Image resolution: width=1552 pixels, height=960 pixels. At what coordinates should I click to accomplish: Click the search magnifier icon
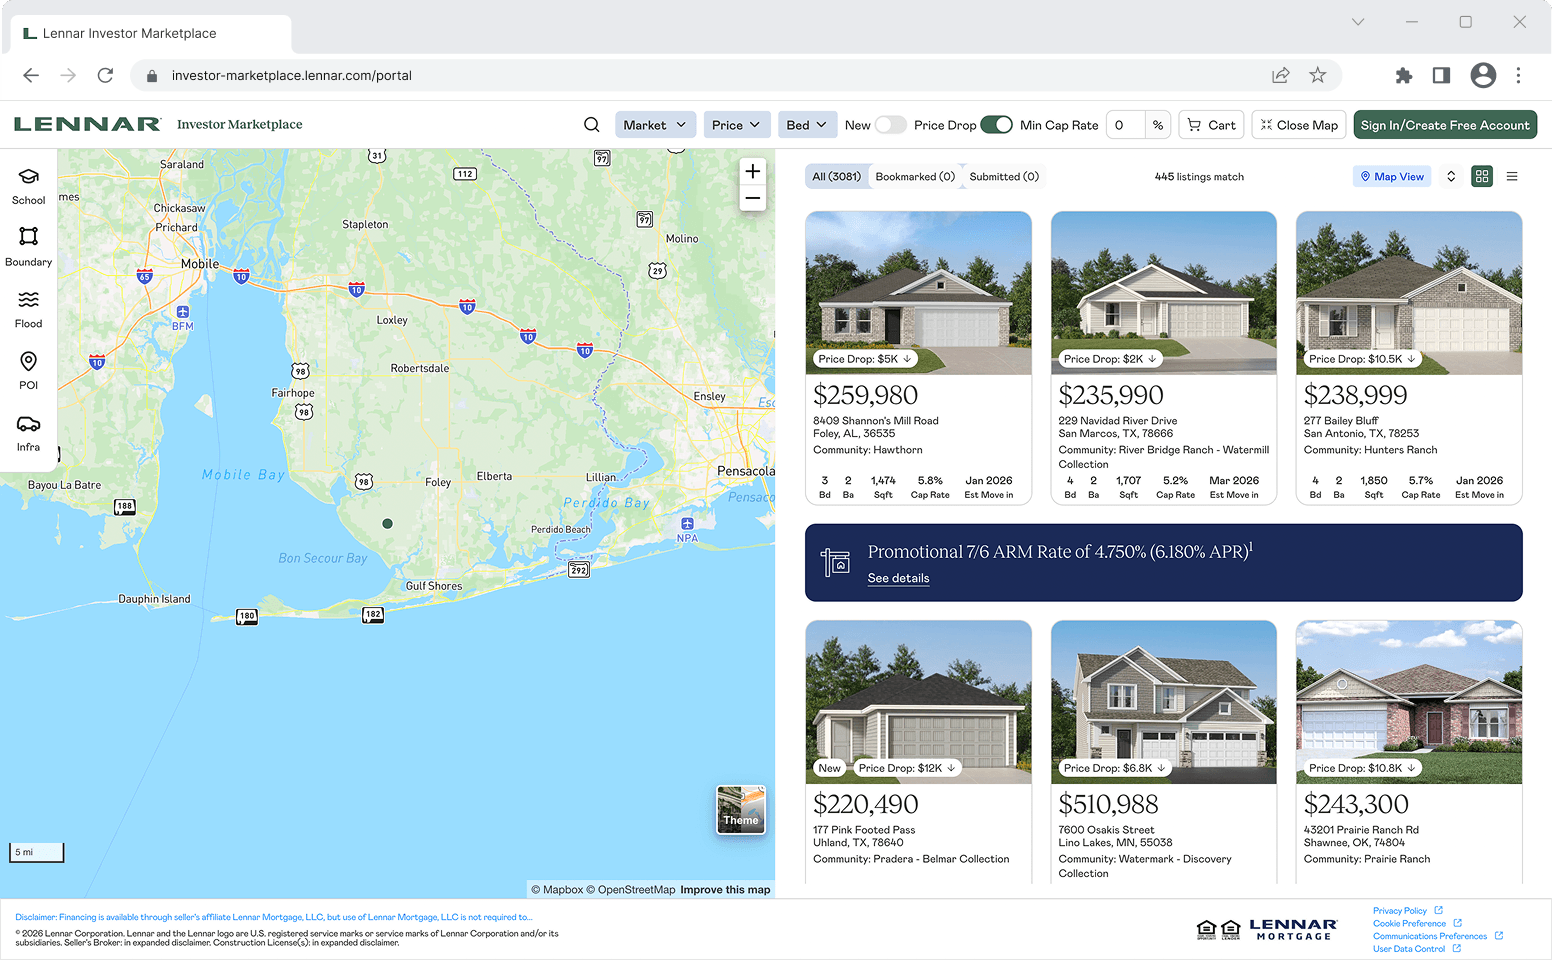(592, 125)
